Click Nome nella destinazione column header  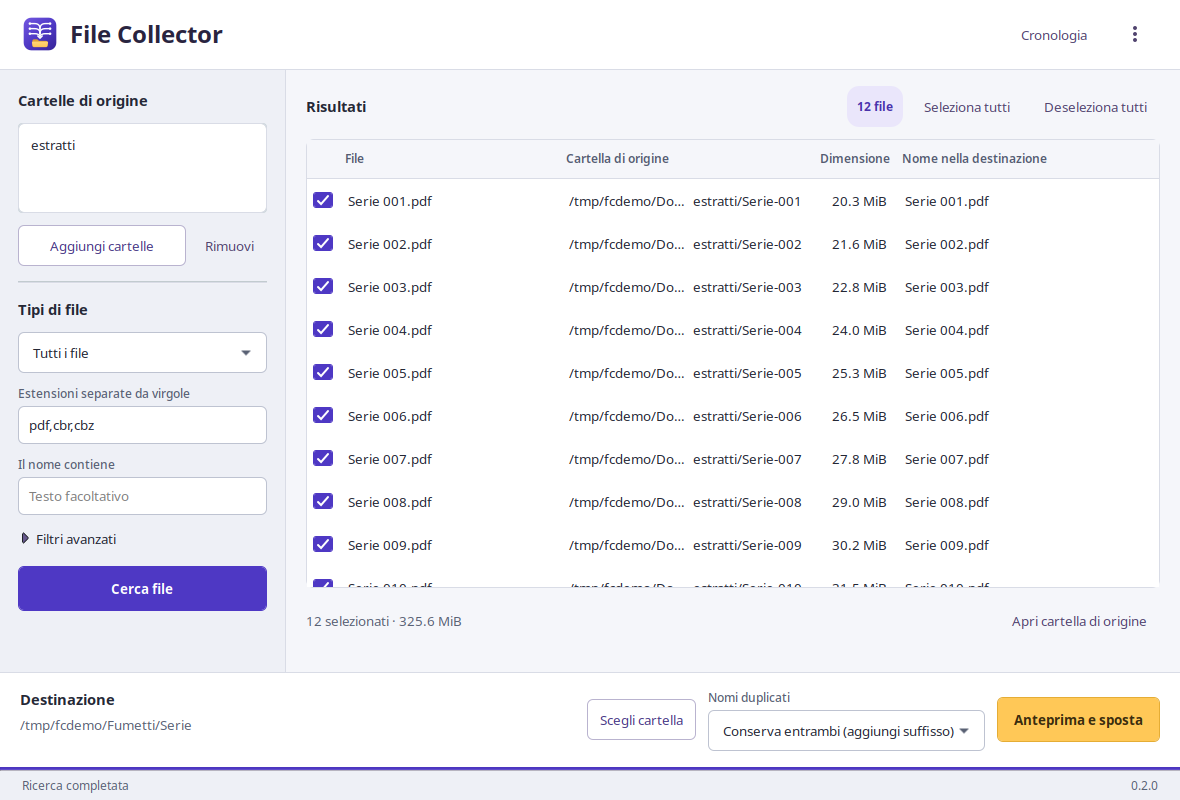tap(975, 159)
